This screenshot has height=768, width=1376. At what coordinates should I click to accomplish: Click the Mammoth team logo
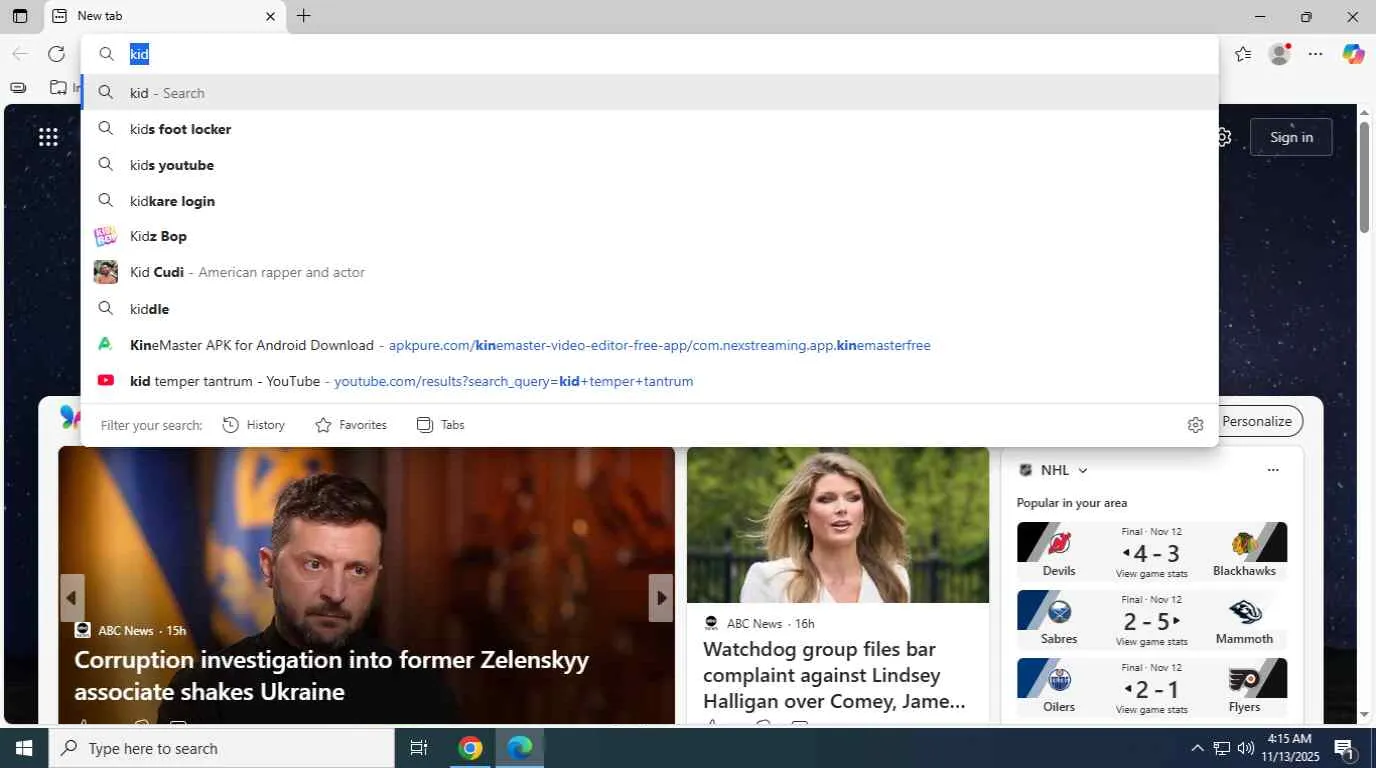coord(1244,611)
